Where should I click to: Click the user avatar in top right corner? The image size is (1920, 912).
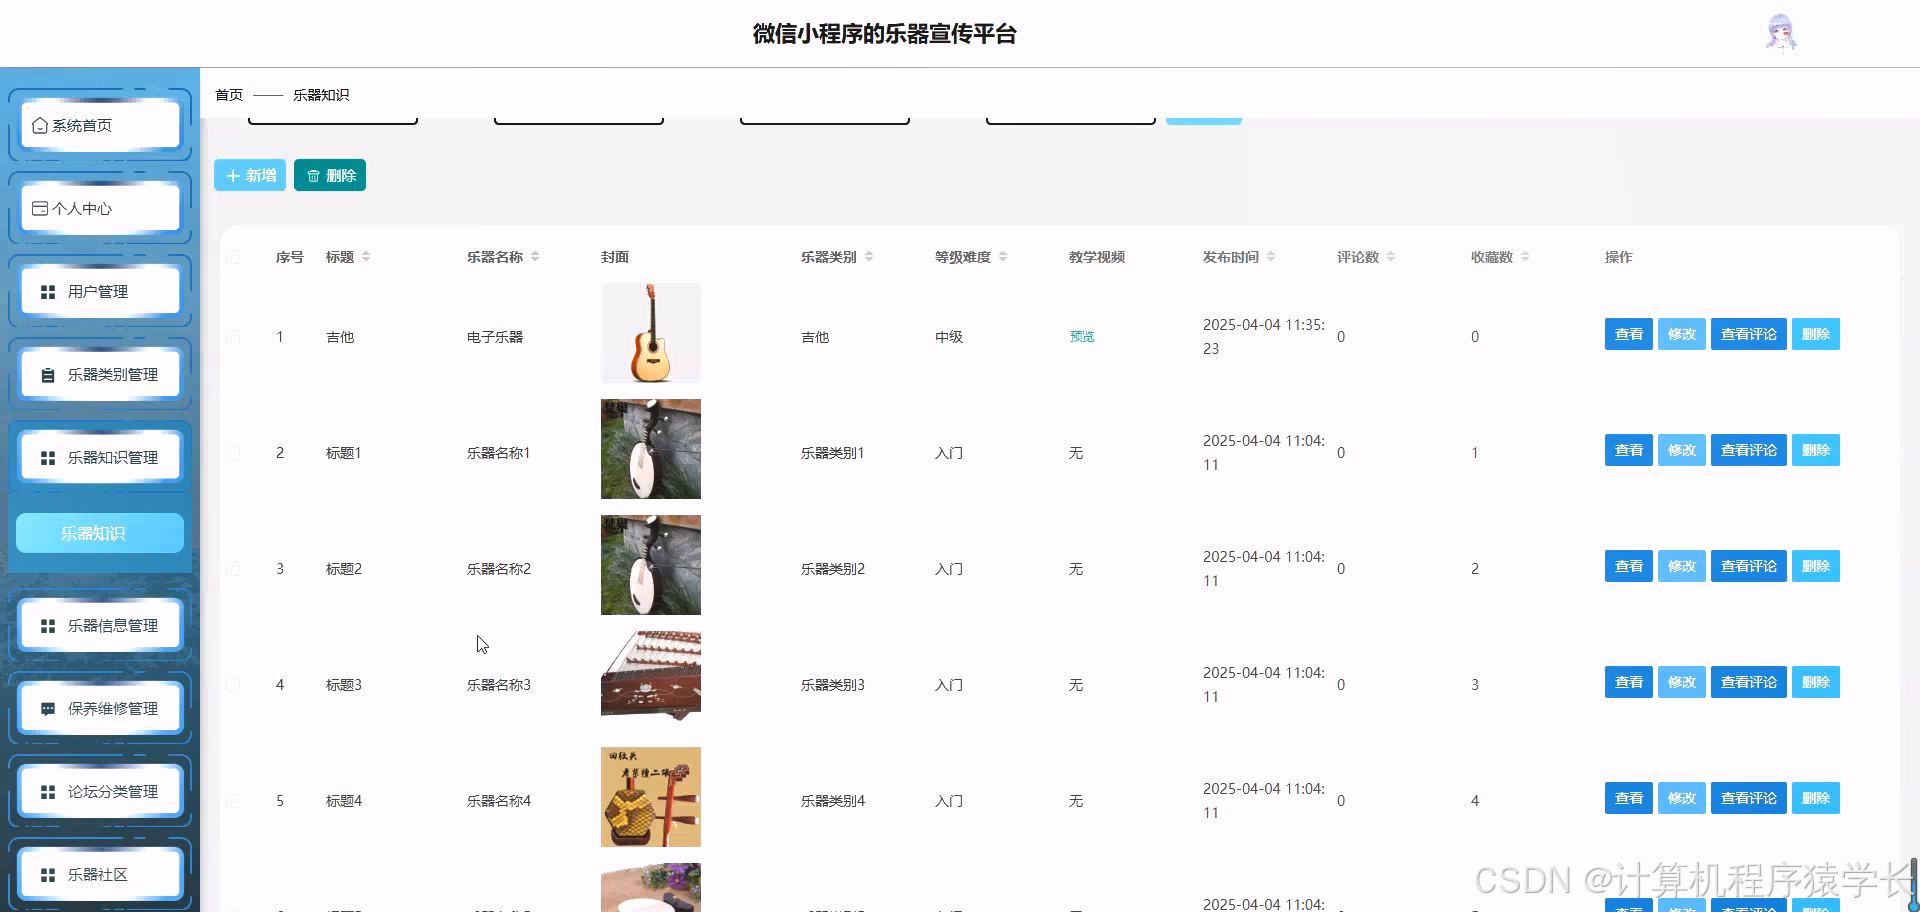[1782, 32]
